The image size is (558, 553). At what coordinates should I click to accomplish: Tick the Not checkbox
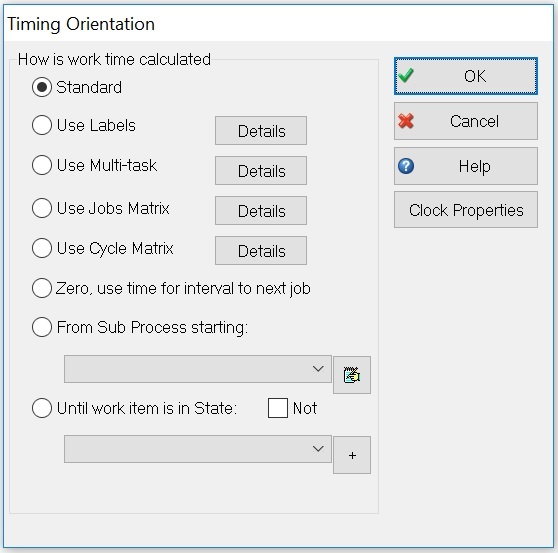coord(278,408)
